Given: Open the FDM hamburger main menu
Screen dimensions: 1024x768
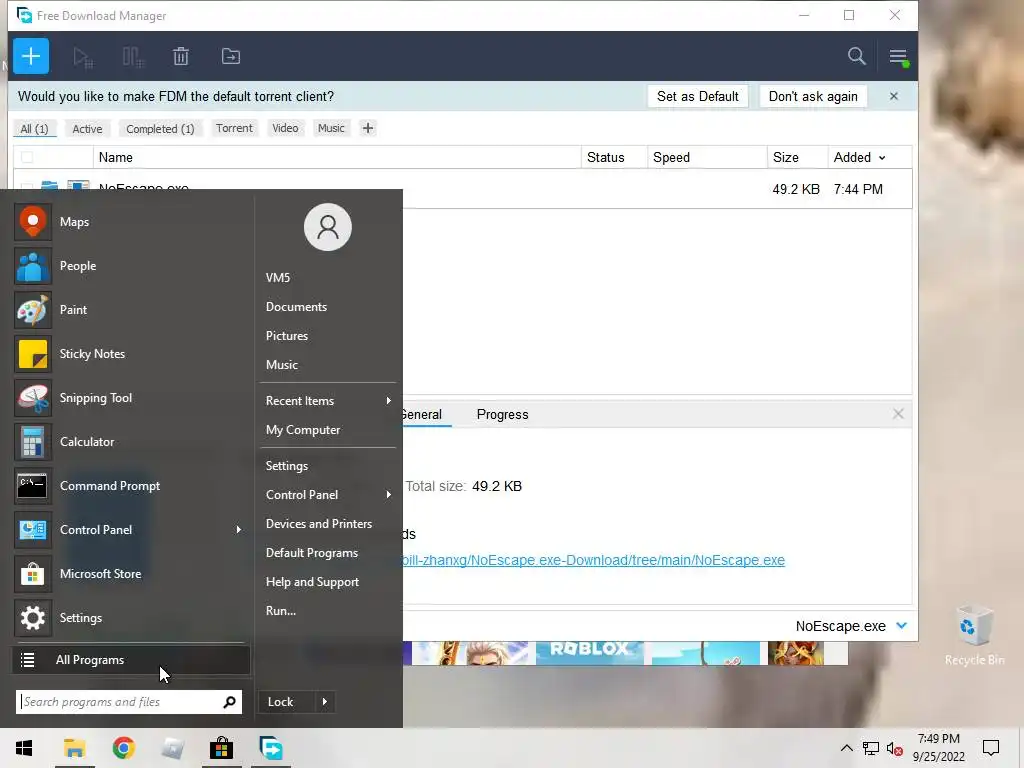Looking at the screenshot, I should 899,57.
